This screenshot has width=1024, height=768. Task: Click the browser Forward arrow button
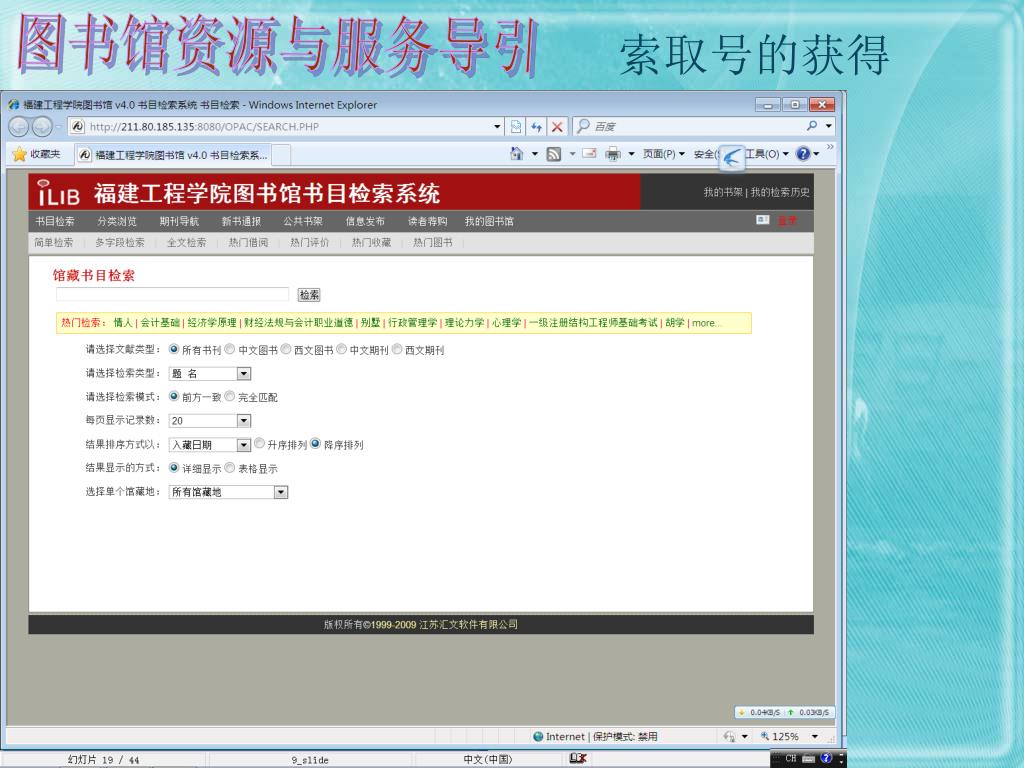pos(42,126)
